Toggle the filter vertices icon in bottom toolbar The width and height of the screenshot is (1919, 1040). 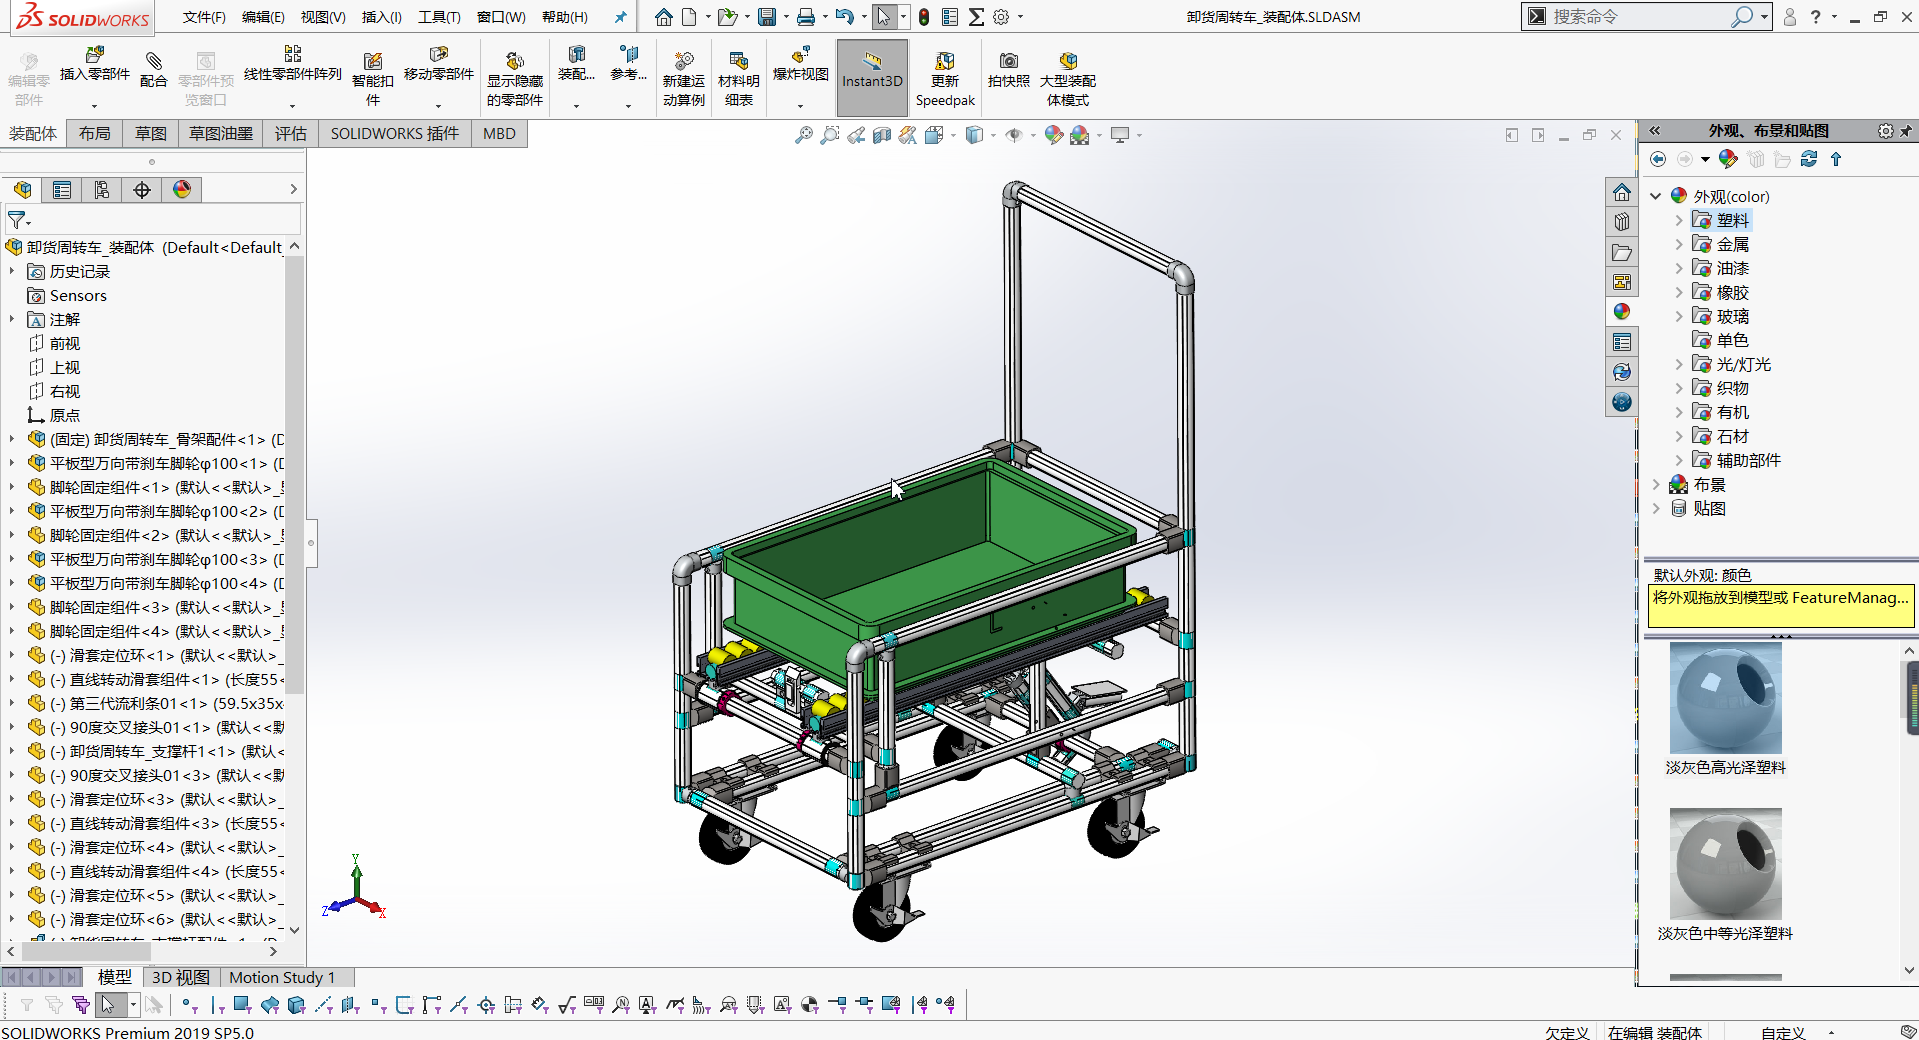coord(188,1004)
